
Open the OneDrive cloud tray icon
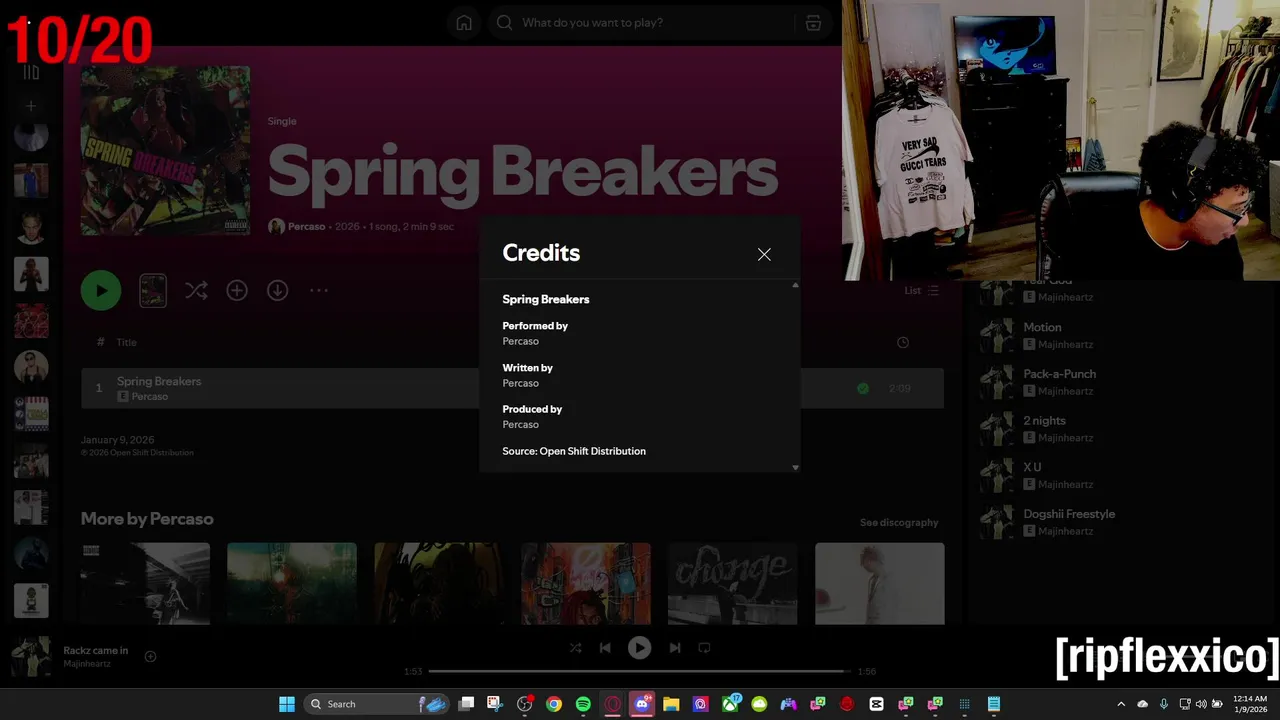1143,704
